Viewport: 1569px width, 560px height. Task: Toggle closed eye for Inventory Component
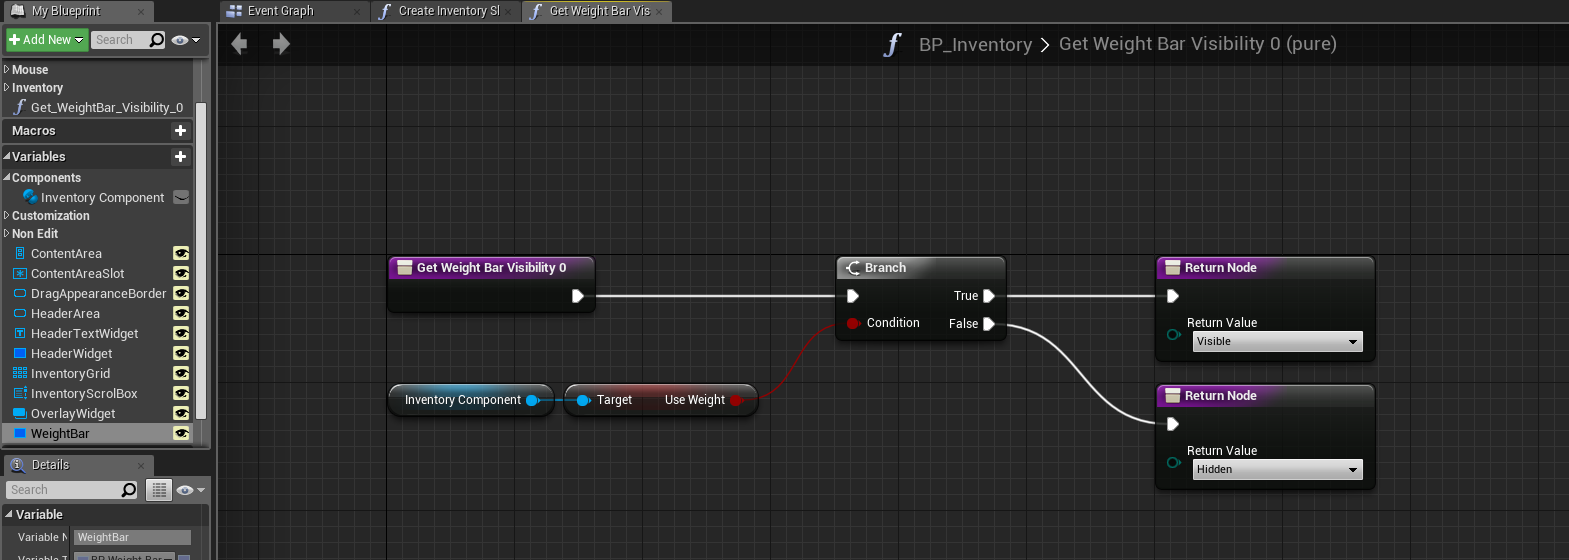coord(181,197)
